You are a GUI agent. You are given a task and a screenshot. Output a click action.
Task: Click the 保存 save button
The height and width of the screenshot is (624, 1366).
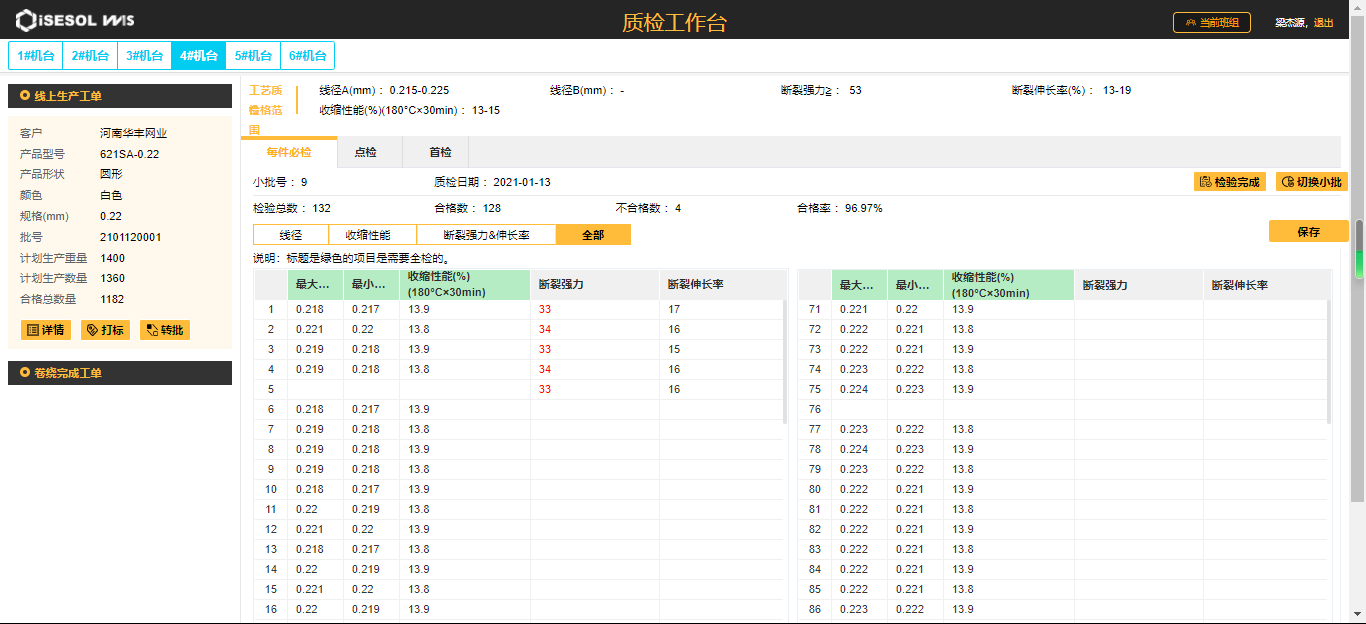click(1308, 232)
